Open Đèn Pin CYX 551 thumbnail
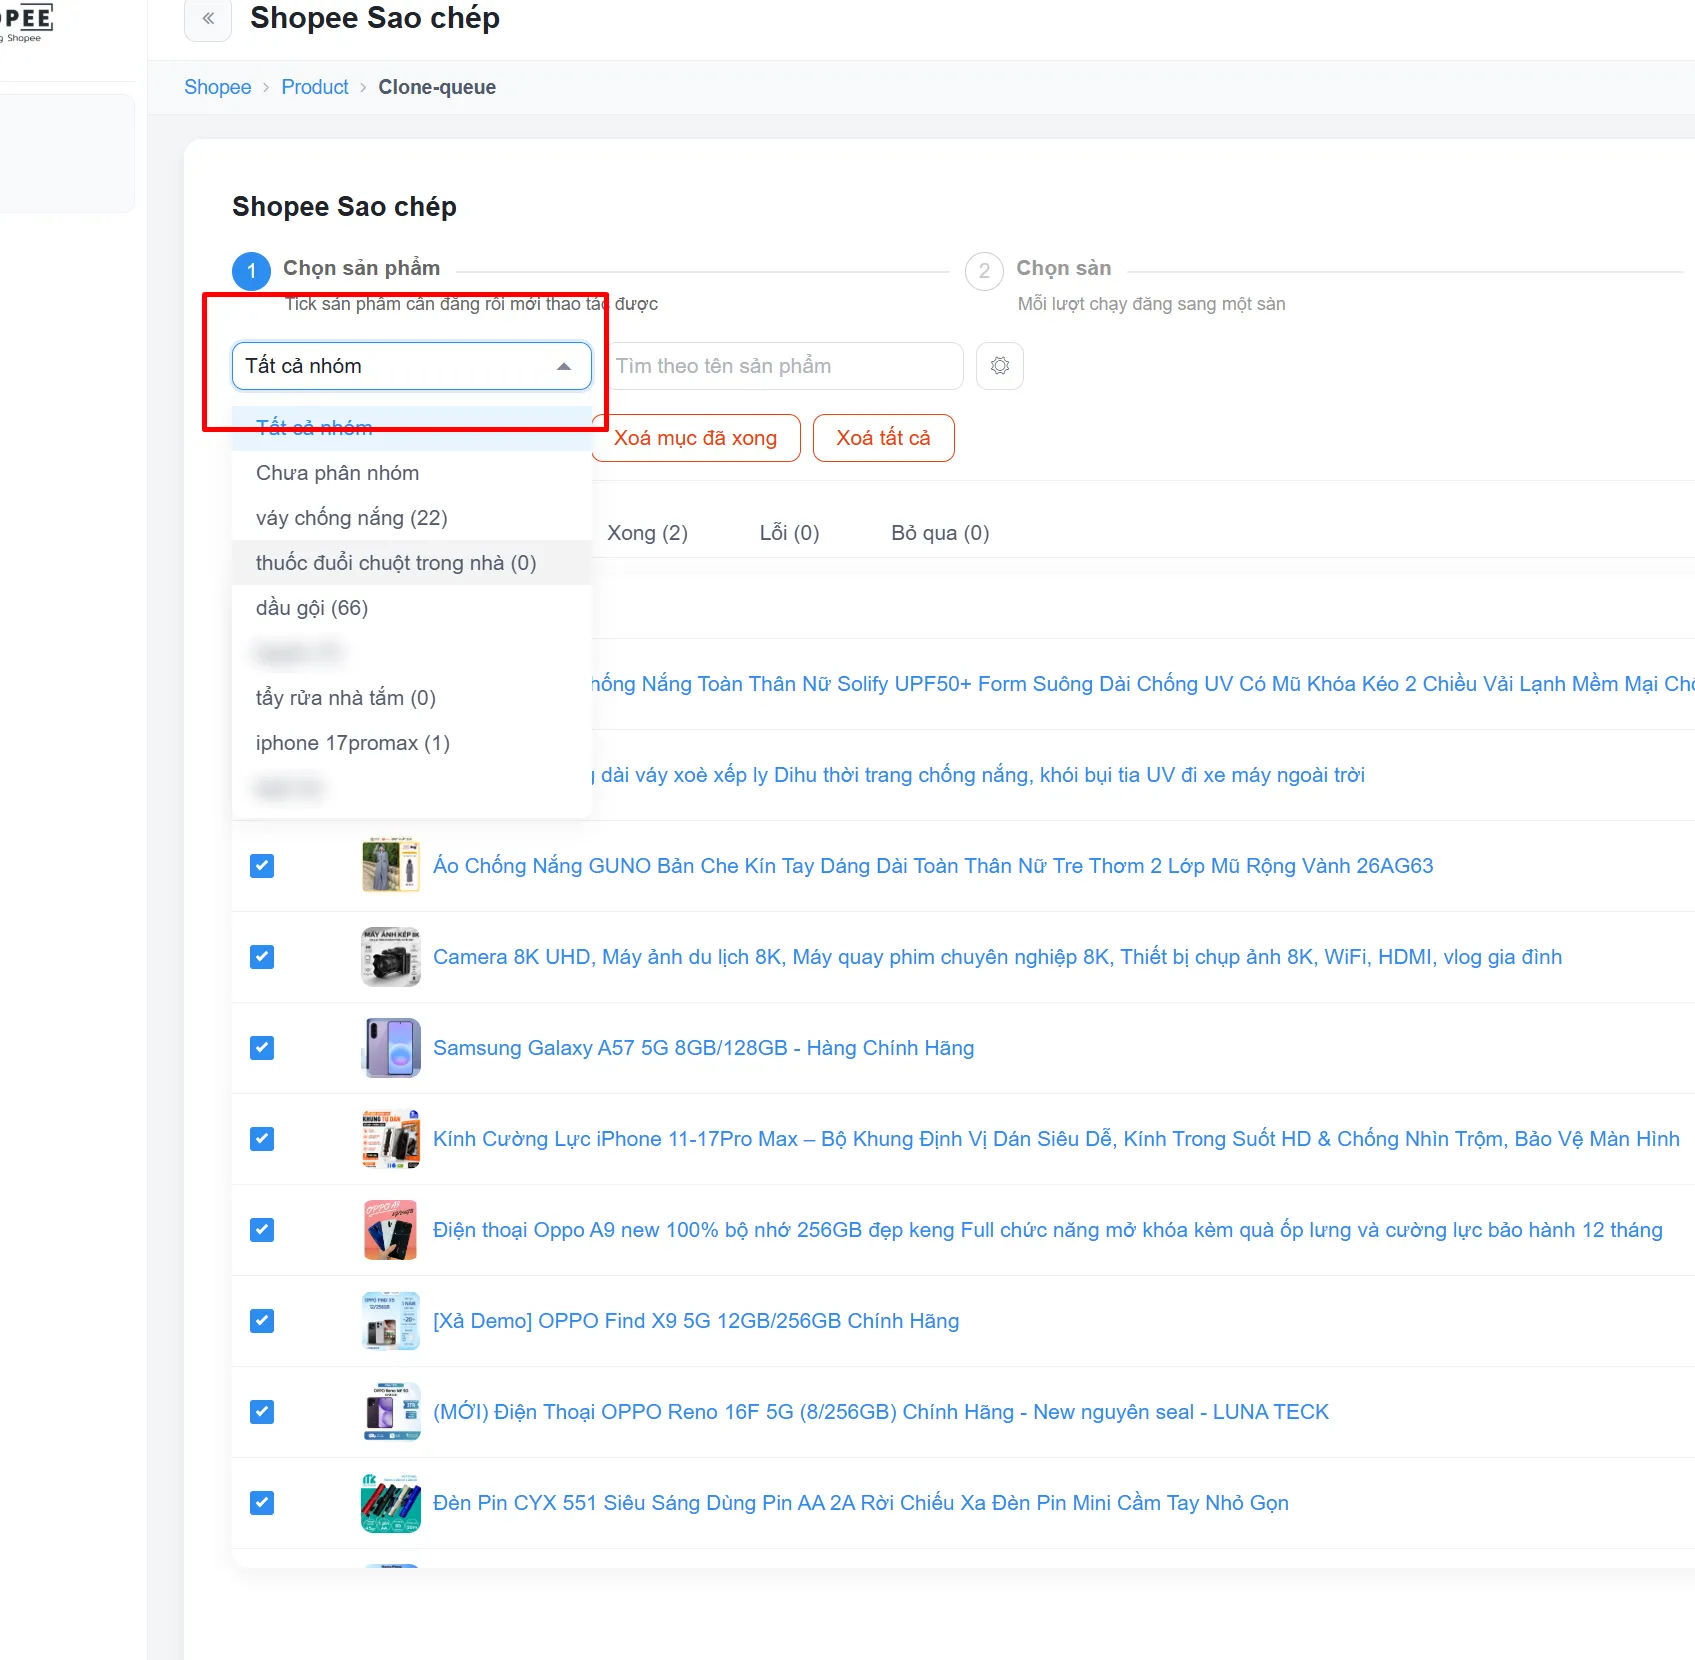The width and height of the screenshot is (1695, 1660). click(x=391, y=1503)
